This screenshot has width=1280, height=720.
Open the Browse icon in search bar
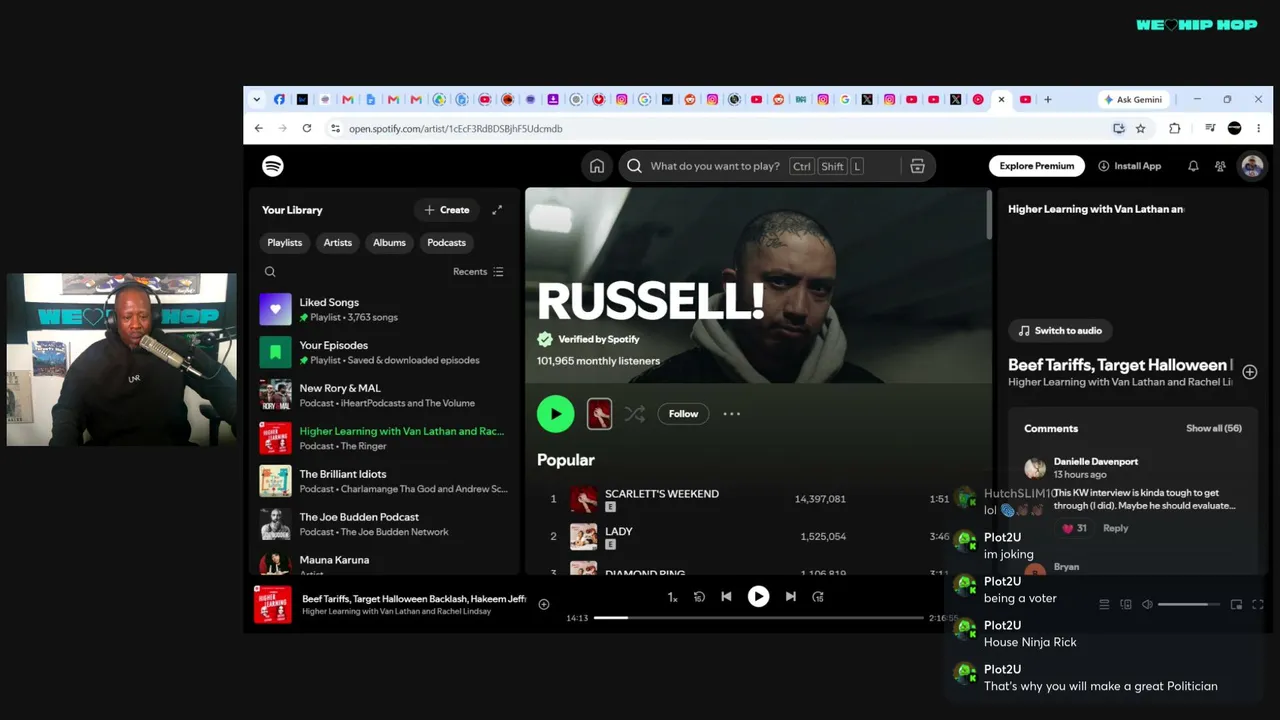point(917,166)
